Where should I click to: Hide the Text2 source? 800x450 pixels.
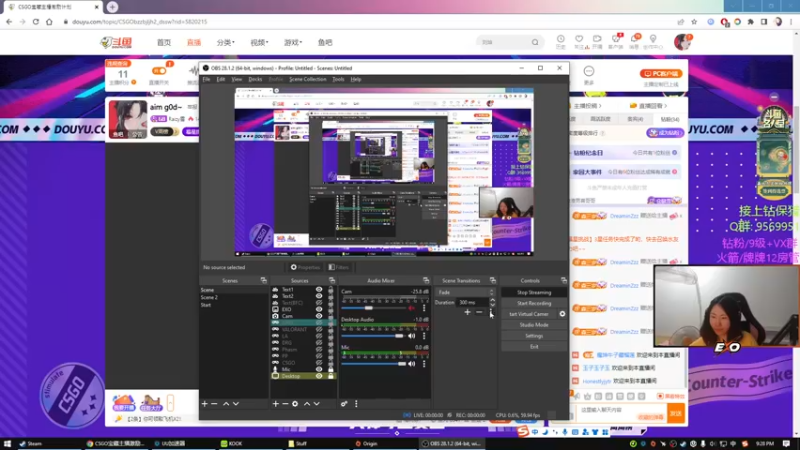(319, 296)
